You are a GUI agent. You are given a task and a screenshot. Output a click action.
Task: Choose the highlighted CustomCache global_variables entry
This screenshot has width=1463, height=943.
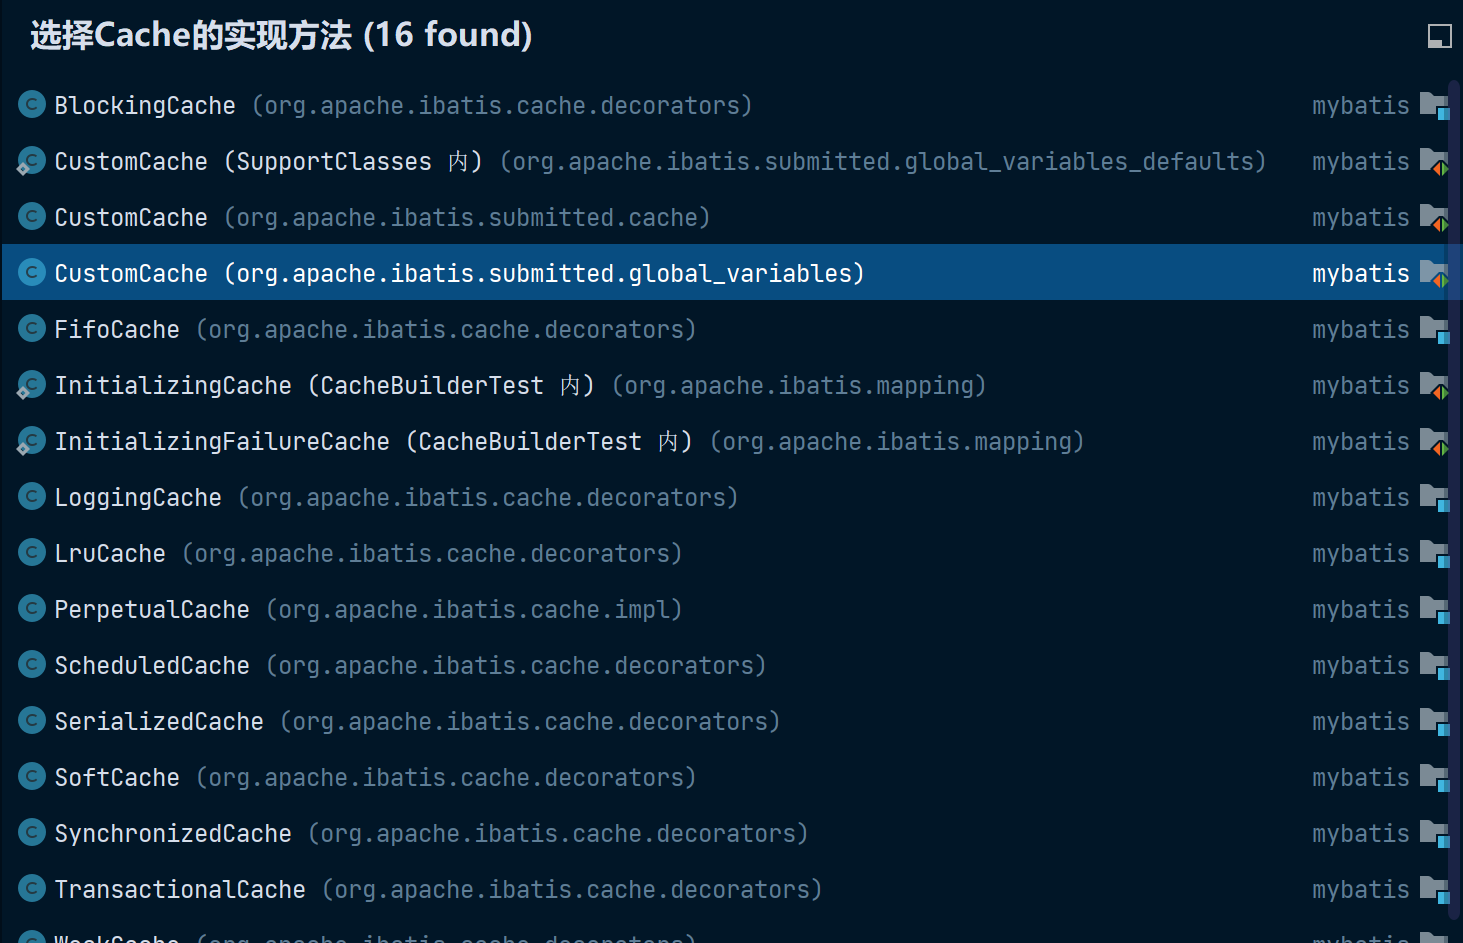coord(458,273)
